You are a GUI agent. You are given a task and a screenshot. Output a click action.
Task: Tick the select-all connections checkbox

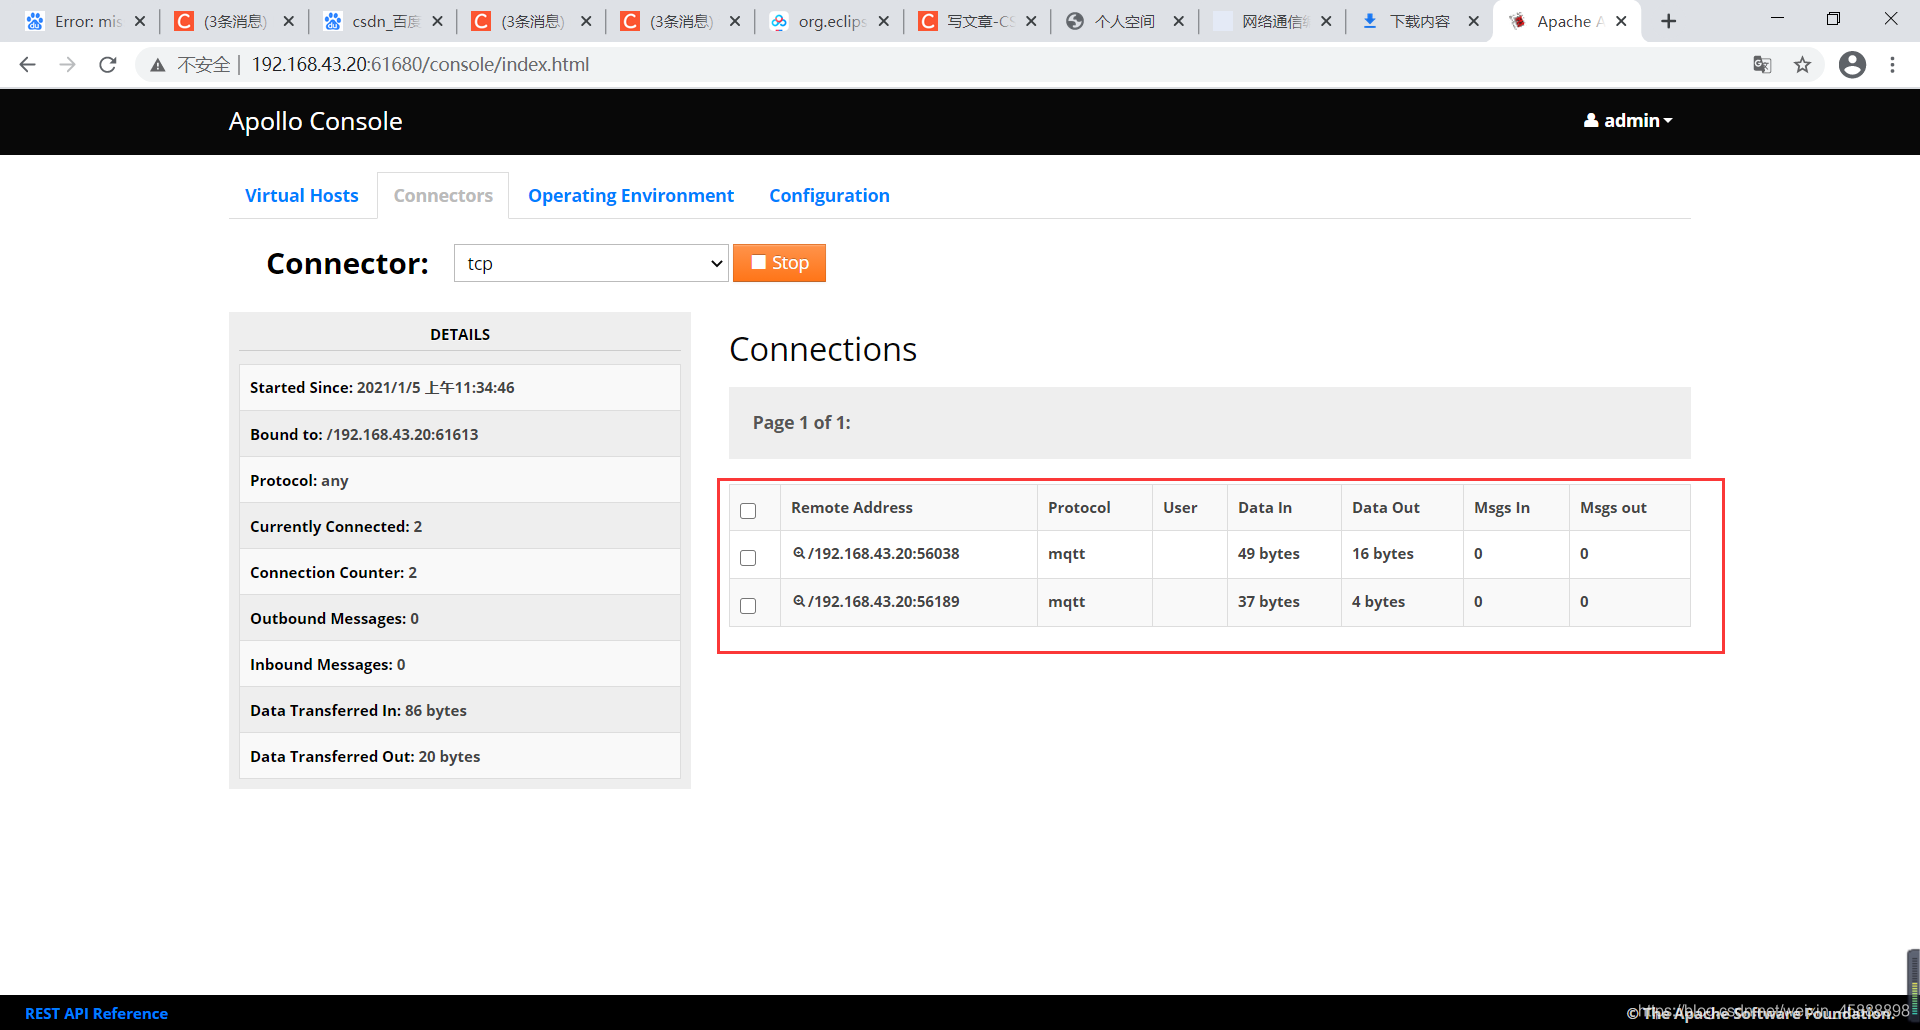coord(748,511)
